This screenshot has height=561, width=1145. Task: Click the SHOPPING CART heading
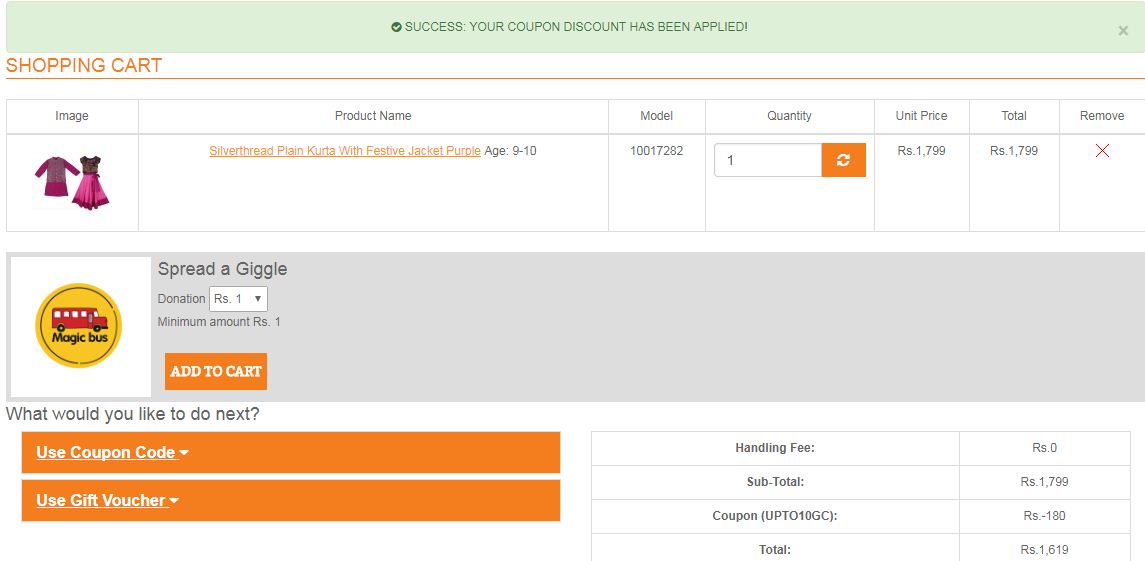point(84,66)
